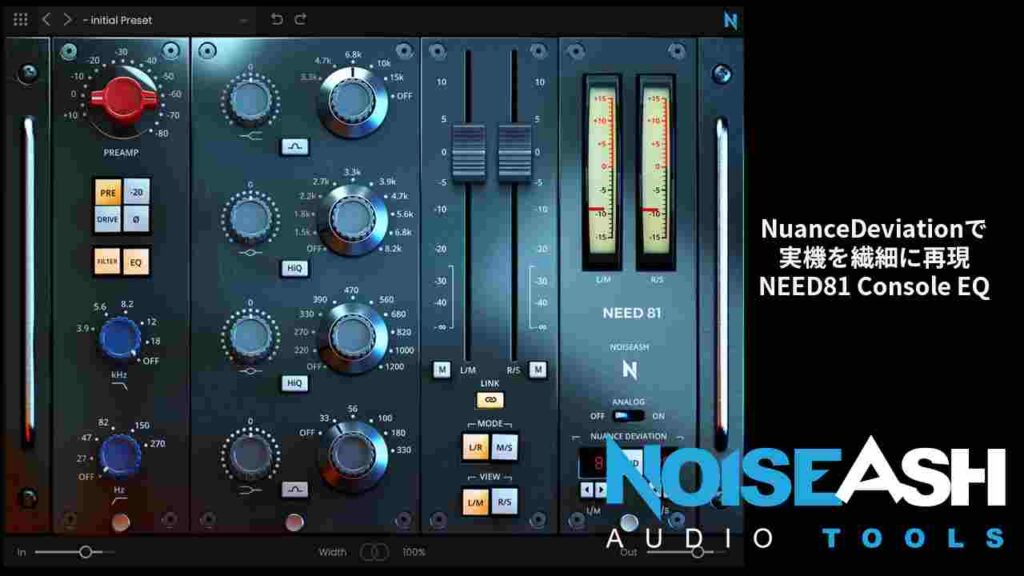Click the high-frequency bell shape icon
Image resolution: width=1024 pixels, height=576 pixels.
tap(293, 146)
